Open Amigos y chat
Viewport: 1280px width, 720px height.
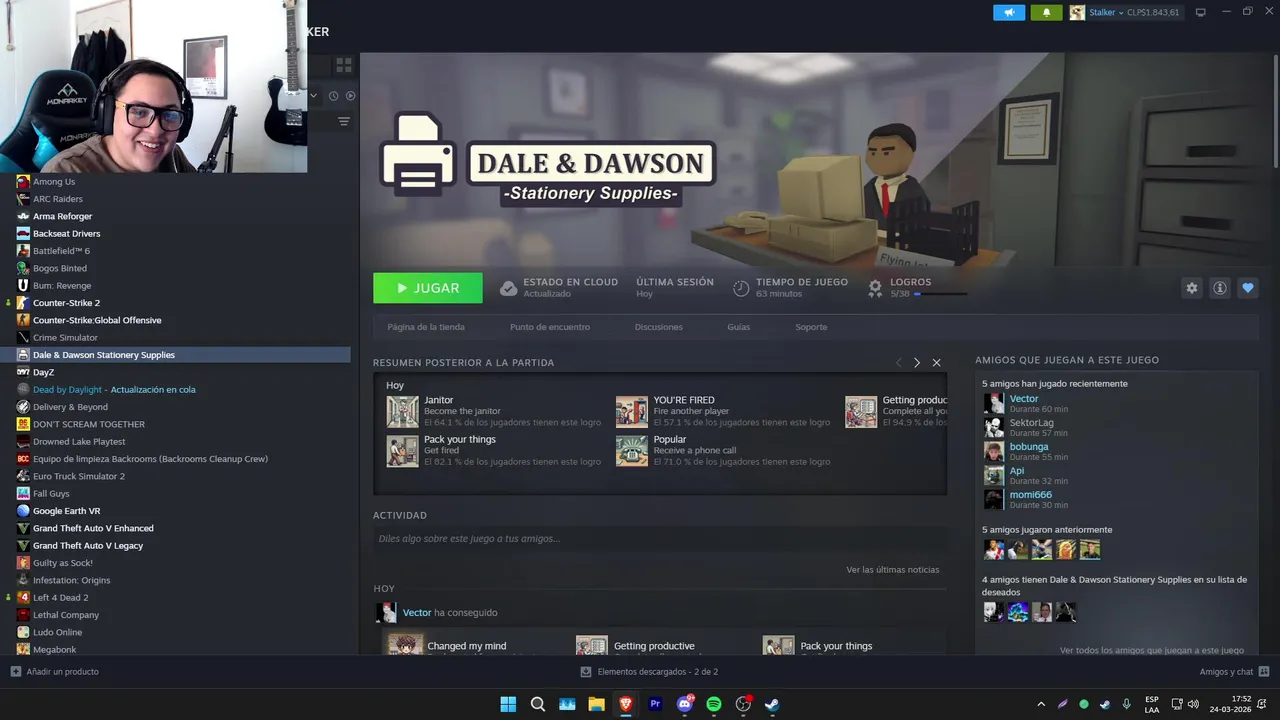pyautogui.click(x=1234, y=672)
